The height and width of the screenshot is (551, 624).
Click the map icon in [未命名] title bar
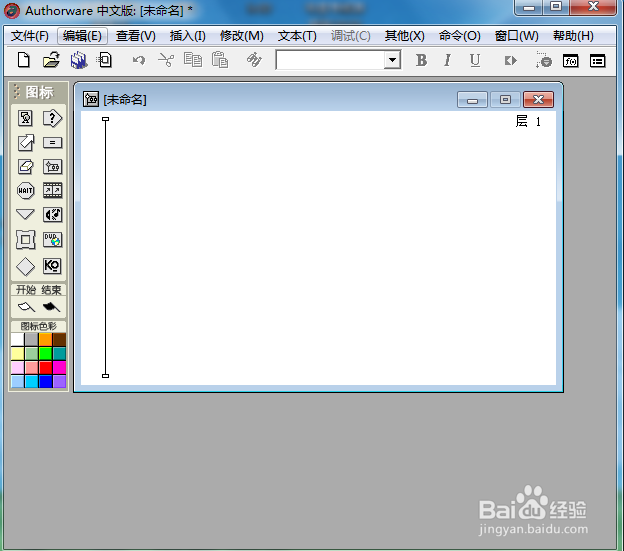coord(91,99)
